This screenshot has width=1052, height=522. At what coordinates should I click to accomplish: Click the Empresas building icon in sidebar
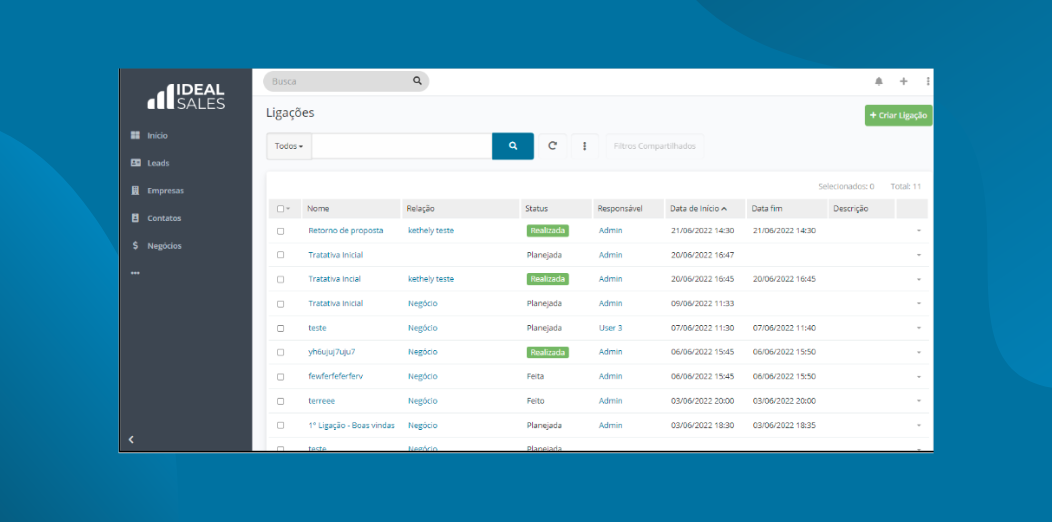click(x=135, y=191)
